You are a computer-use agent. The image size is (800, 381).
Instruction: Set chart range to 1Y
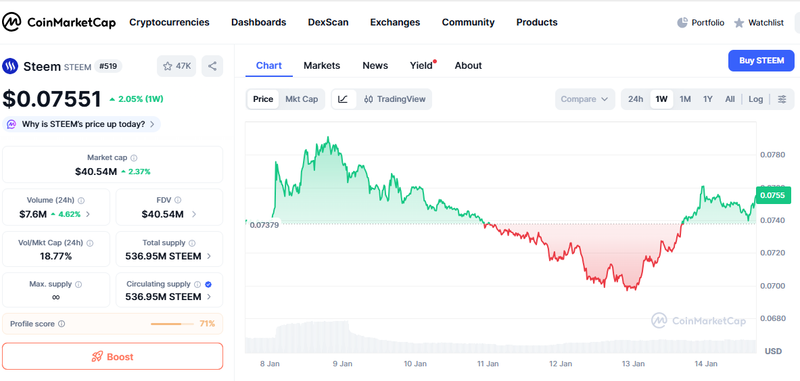click(708, 99)
